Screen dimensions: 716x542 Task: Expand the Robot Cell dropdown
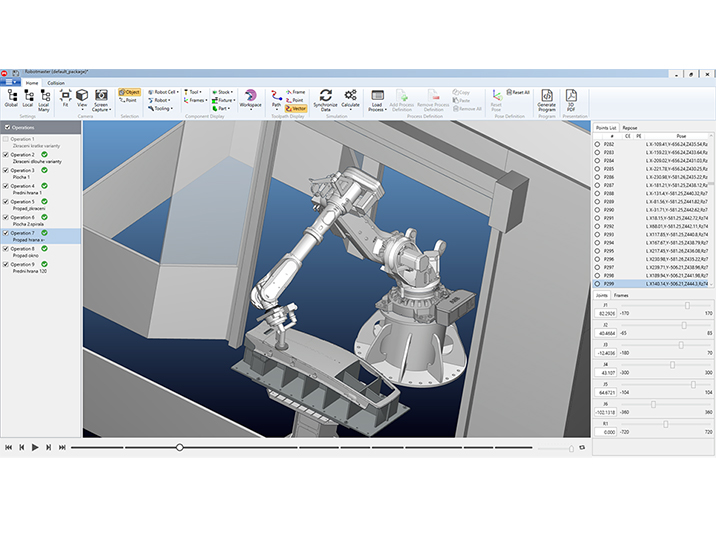pos(163,92)
